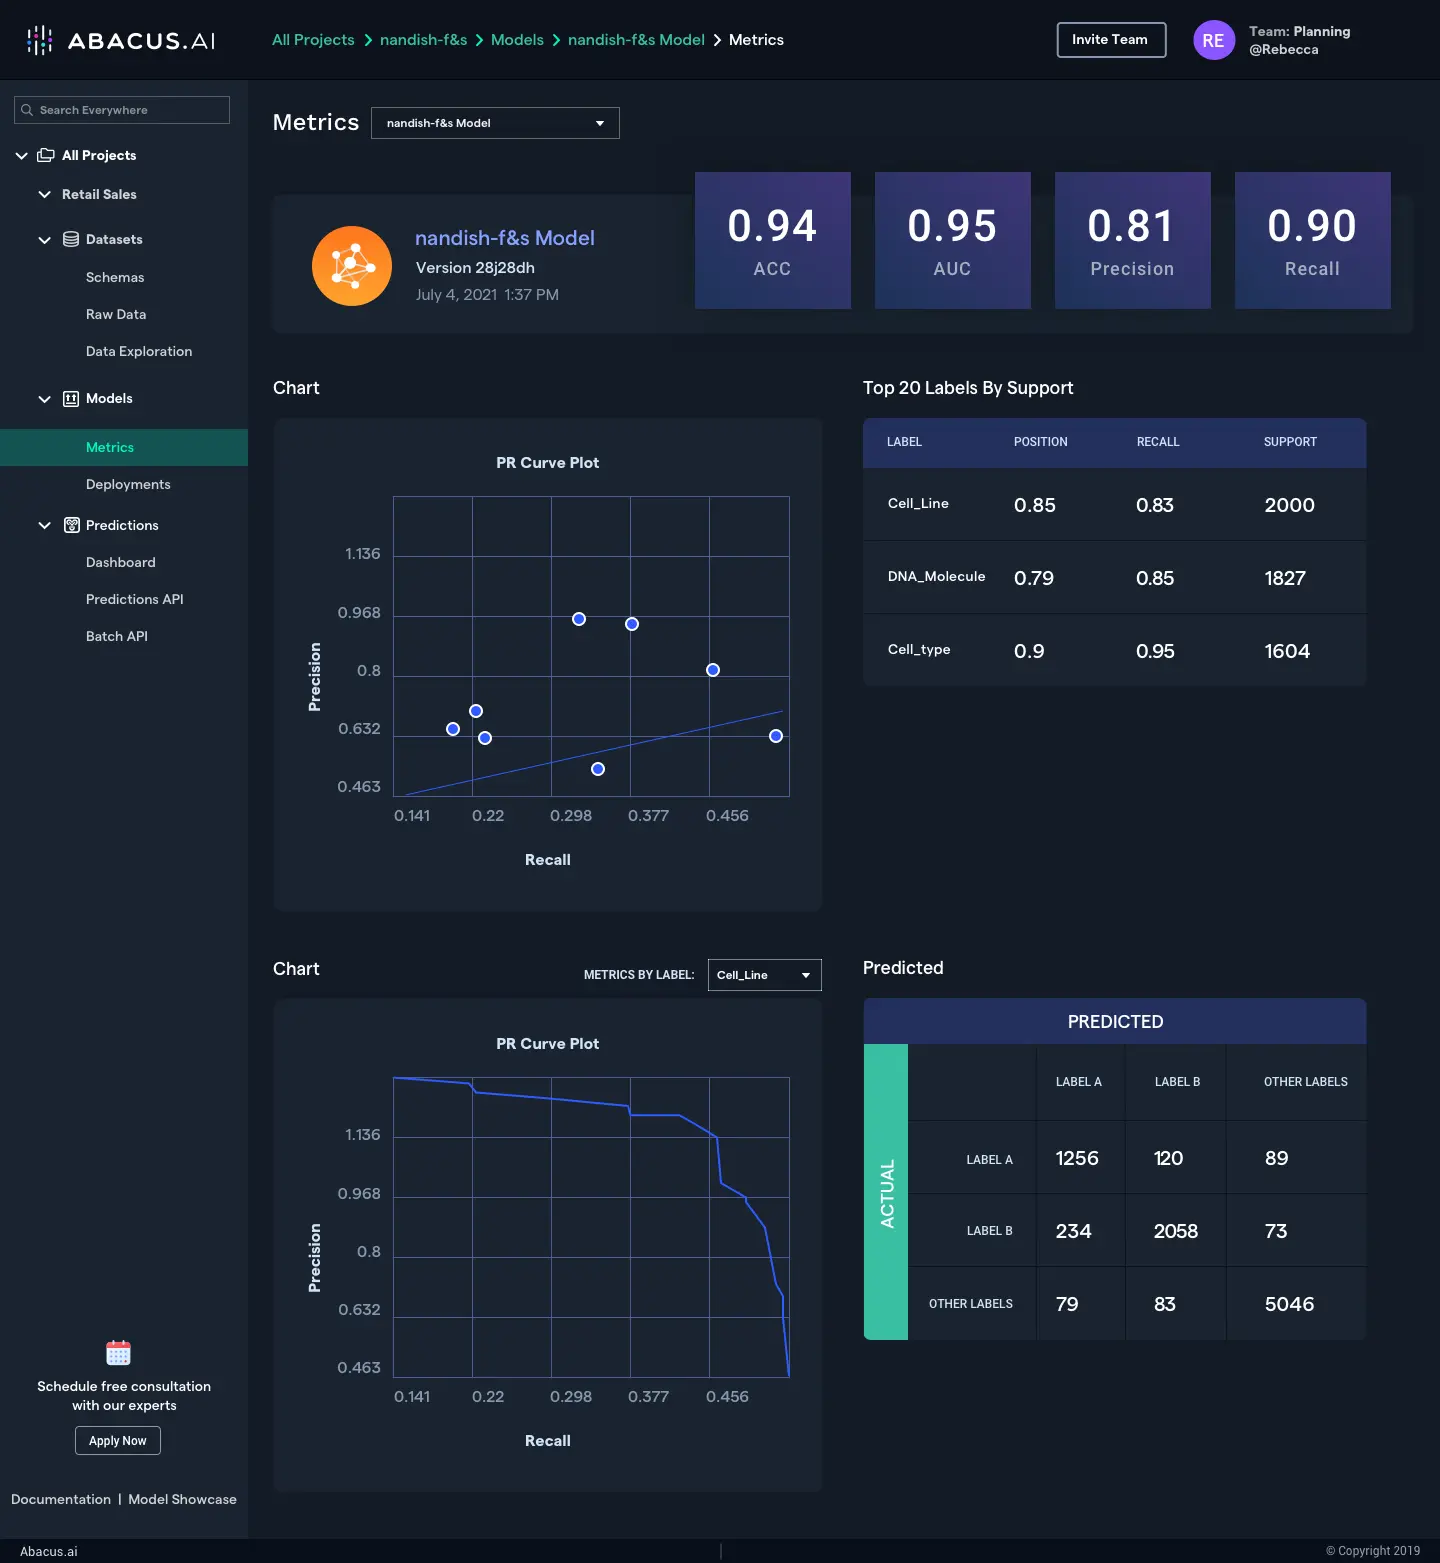Click the Datasets database icon
Screen dimensions: 1440x1563
(x=71, y=239)
